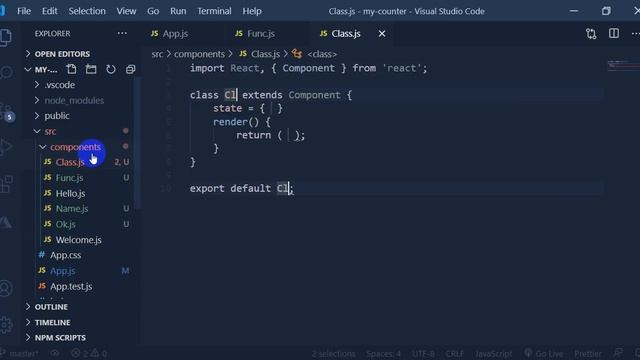Viewport: 640px width, 360px height.
Task: Open the View menu
Action: [x=126, y=11]
